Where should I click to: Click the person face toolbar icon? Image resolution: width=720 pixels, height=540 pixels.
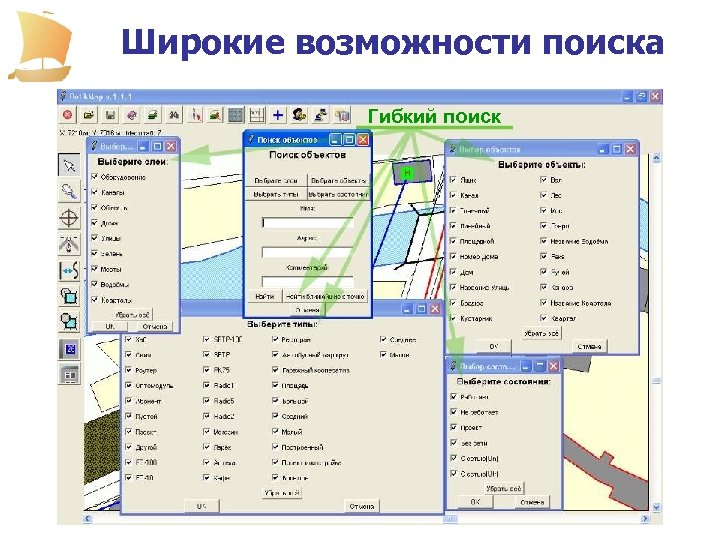[x=299, y=114]
